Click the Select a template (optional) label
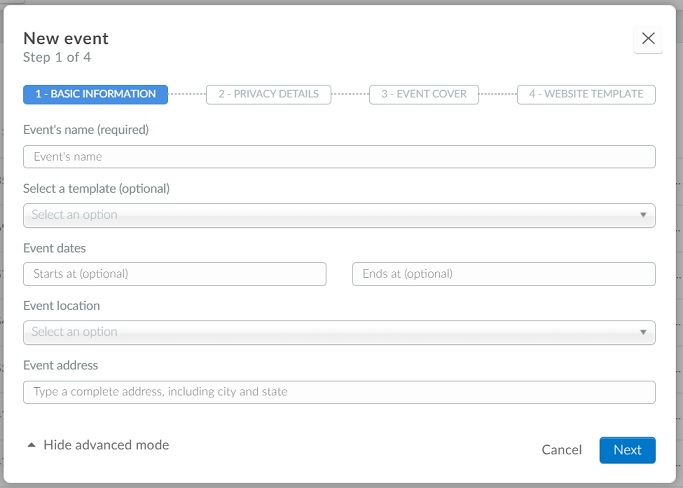The image size is (683, 488). pyautogui.click(x=96, y=189)
